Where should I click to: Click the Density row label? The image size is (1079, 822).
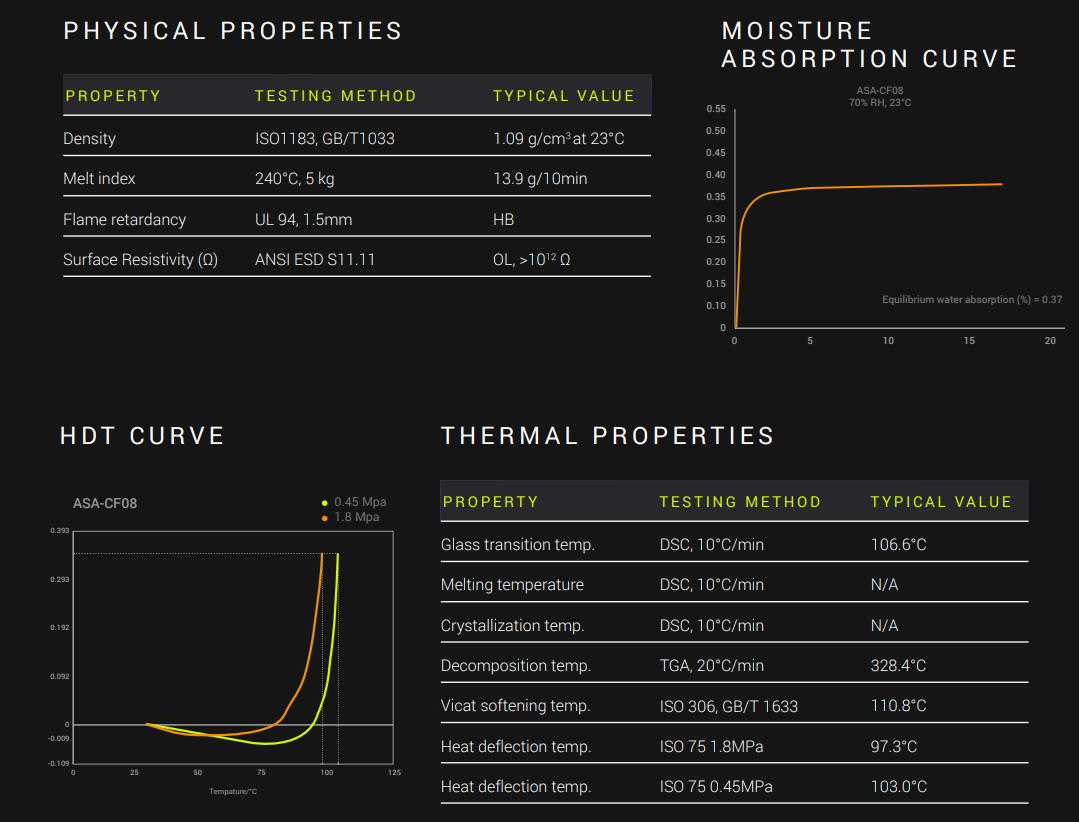pyautogui.click(x=89, y=139)
